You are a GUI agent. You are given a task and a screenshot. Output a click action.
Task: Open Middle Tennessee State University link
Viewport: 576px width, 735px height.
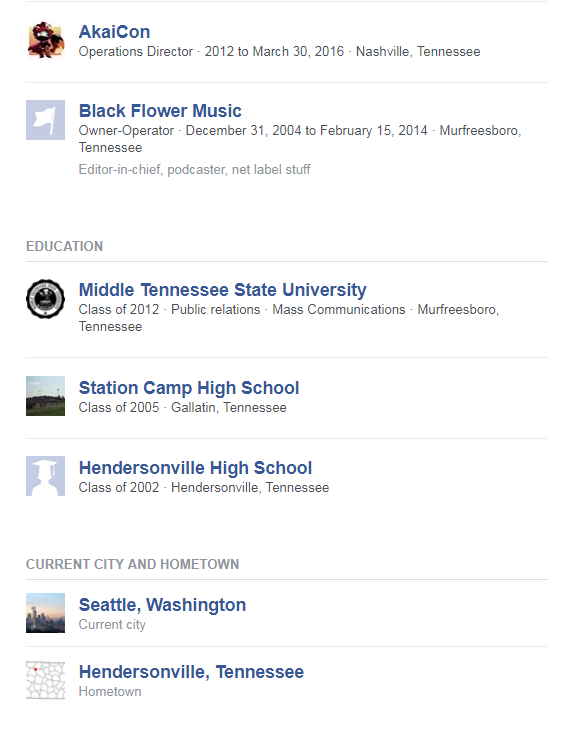(223, 290)
